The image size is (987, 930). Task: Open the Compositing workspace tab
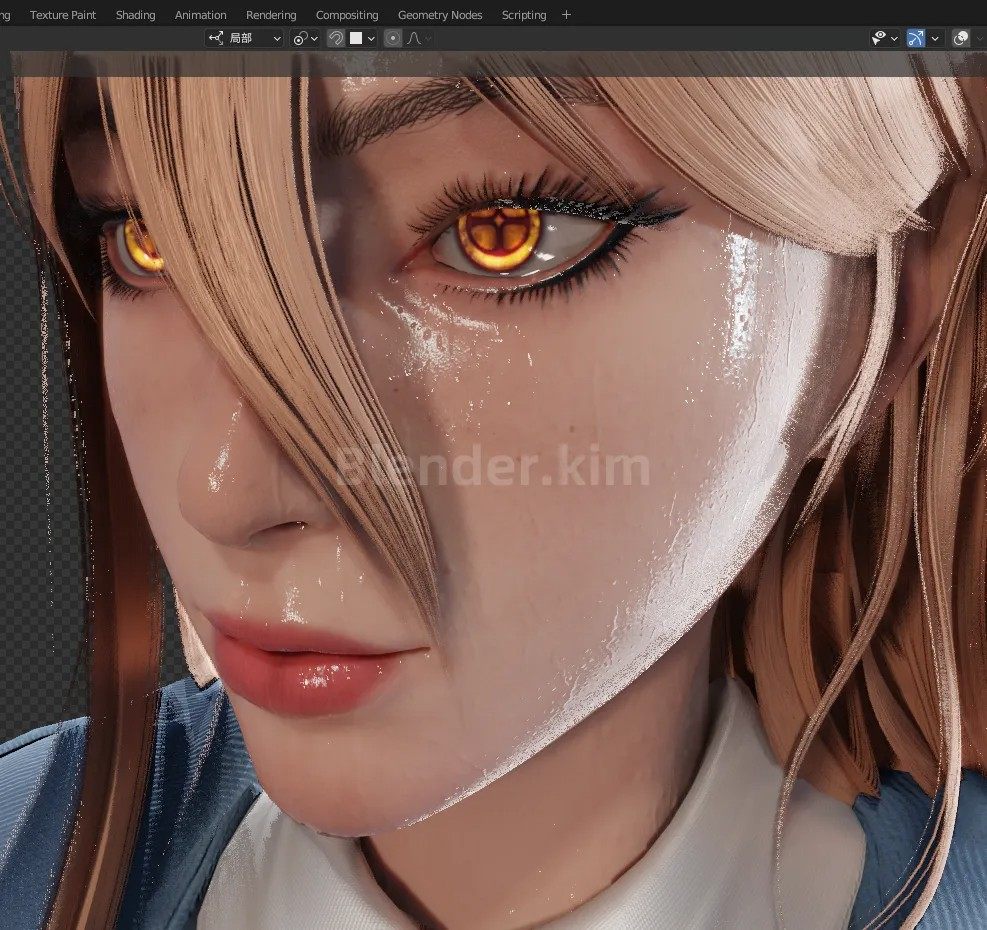point(347,14)
